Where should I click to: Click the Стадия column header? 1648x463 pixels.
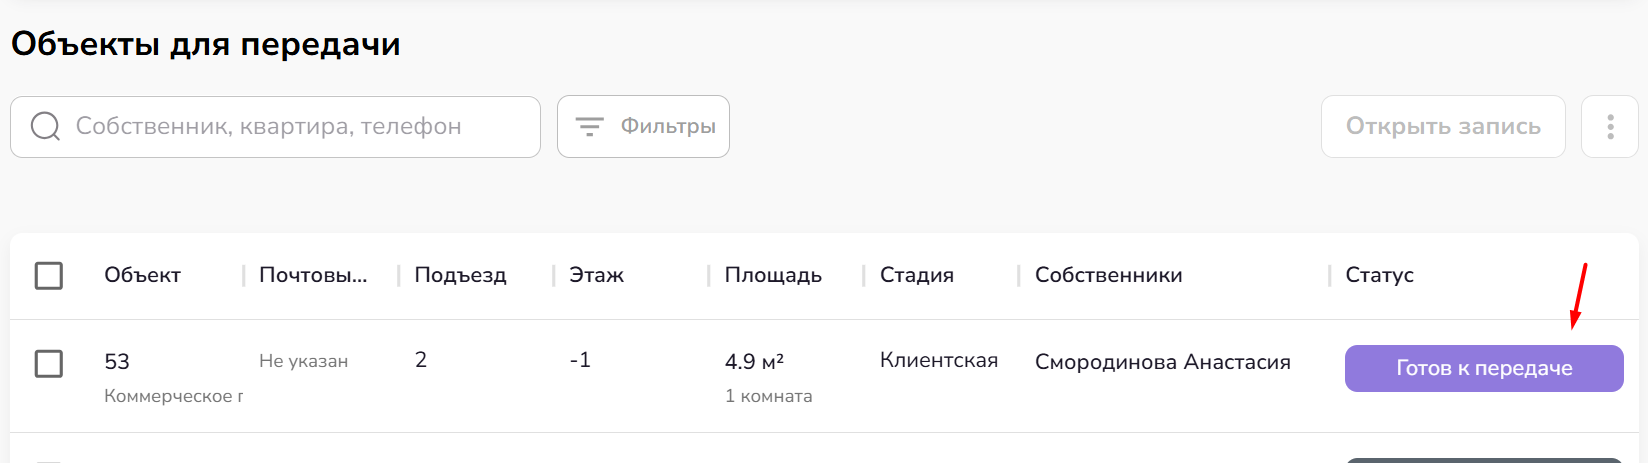916,275
